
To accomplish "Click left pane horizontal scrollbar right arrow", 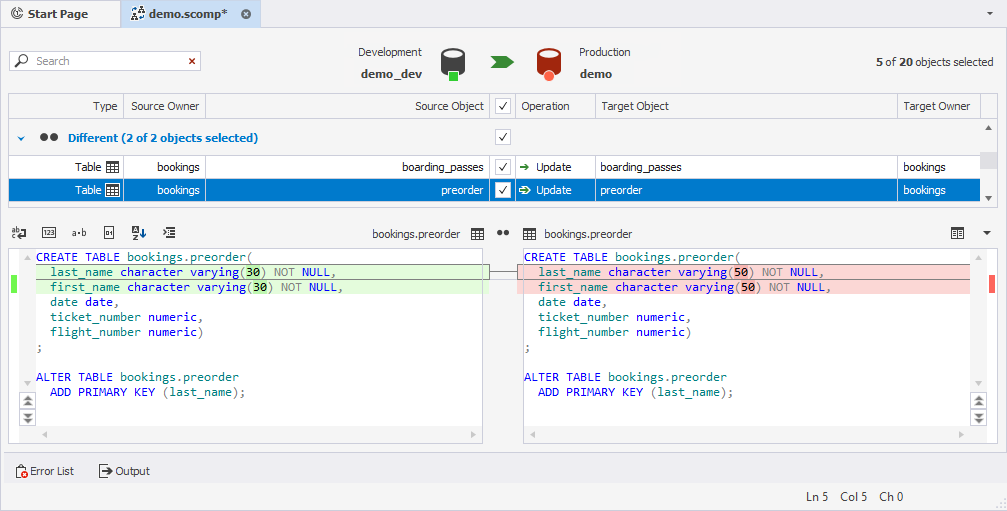I will tap(473, 435).
